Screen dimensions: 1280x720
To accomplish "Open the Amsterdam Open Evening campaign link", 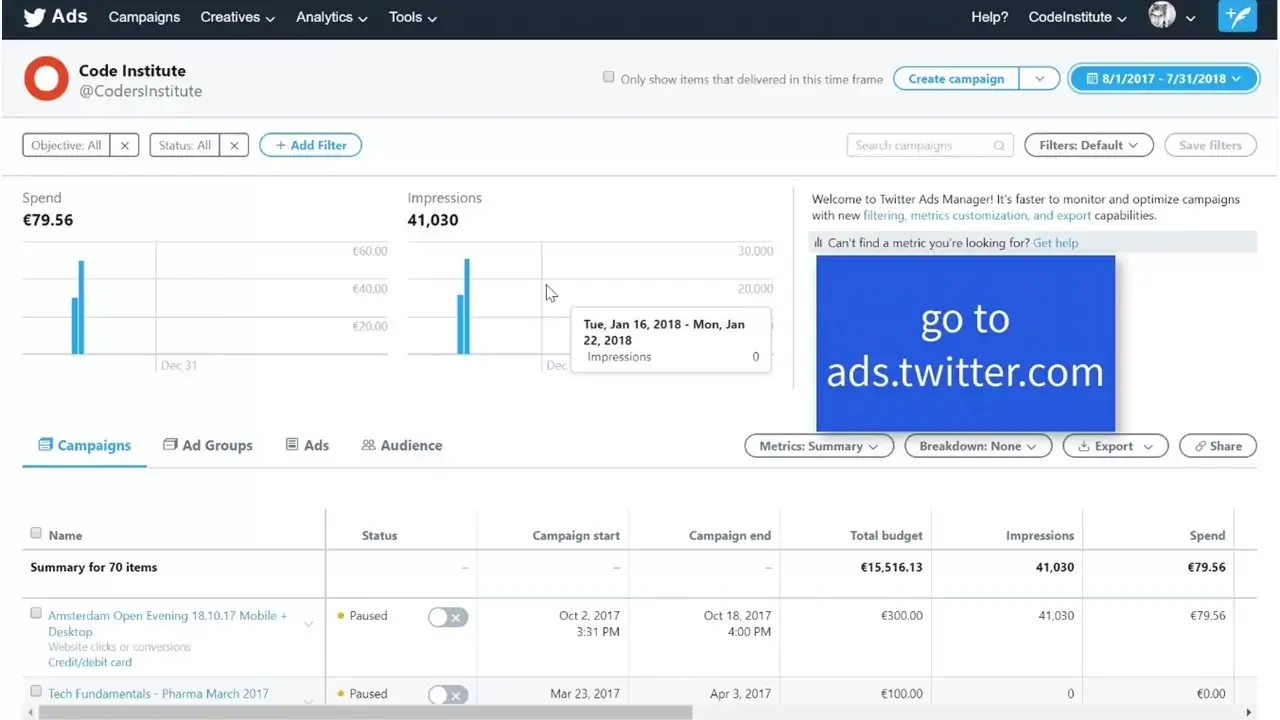I will 168,624.
